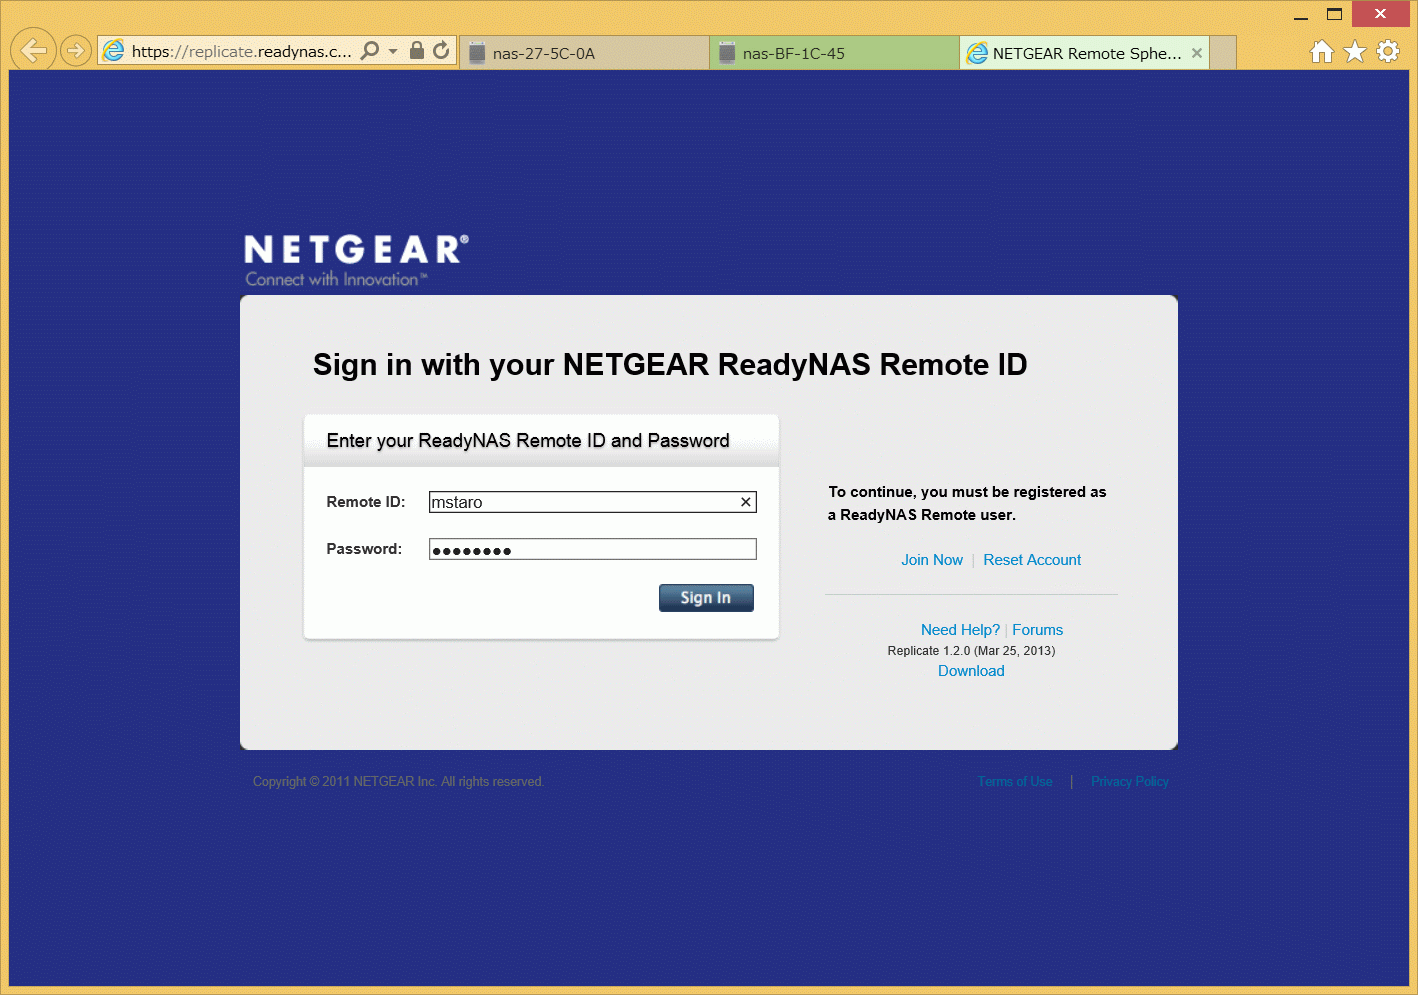The height and width of the screenshot is (995, 1418).
Task: Switch to the nas-BF-1C-45 tab
Action: [x=834, y=53]
